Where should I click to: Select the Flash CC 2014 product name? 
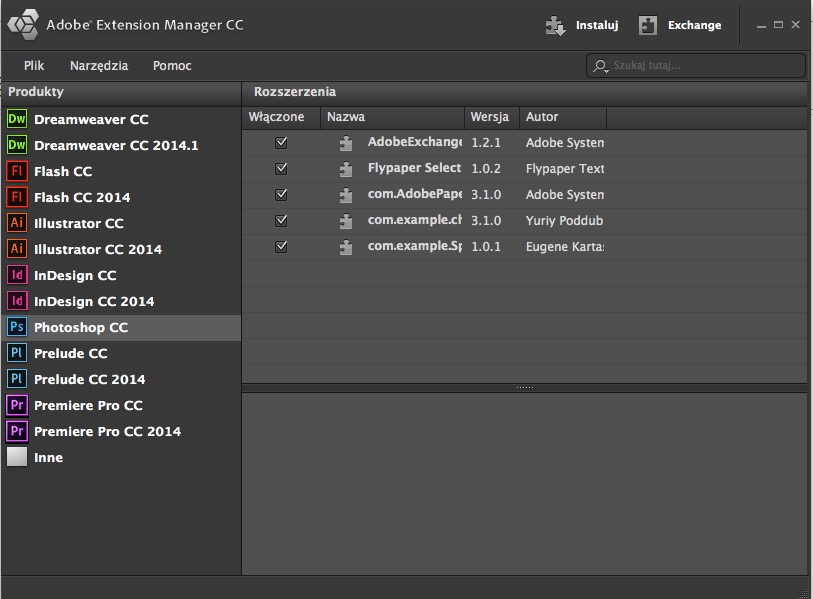pos(82,198)
